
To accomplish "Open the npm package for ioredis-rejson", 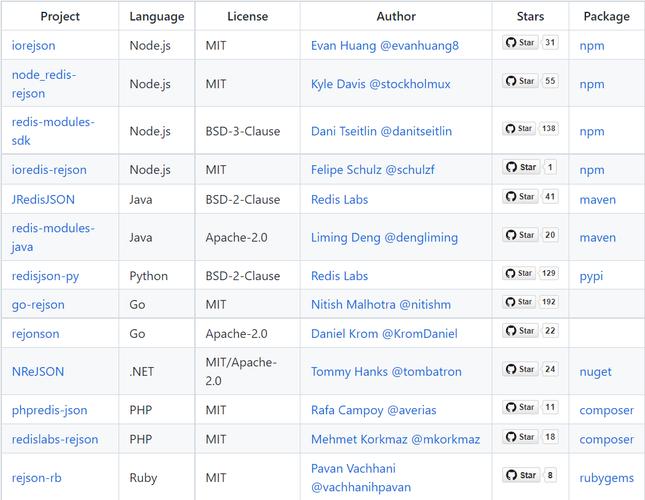I will pyautogui.click(x=592, y=170).
